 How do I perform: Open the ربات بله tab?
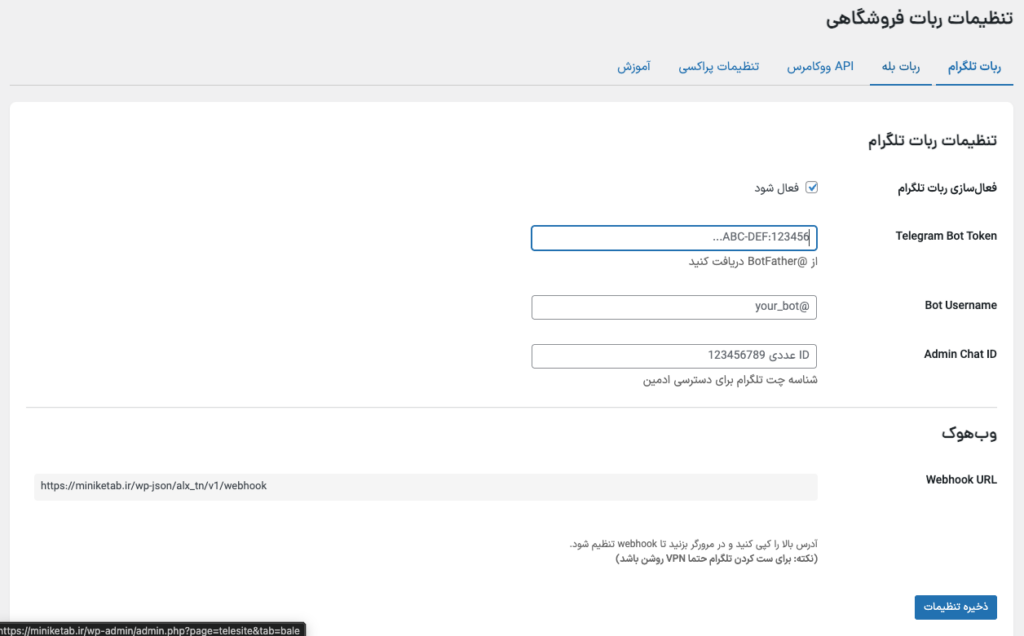902,66
